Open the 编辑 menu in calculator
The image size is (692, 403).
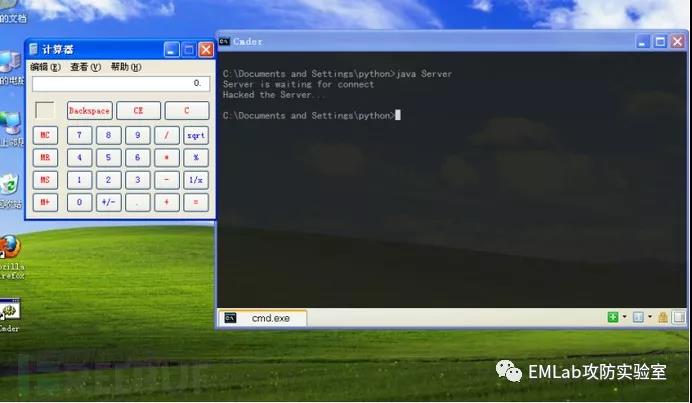click(45, 67)
